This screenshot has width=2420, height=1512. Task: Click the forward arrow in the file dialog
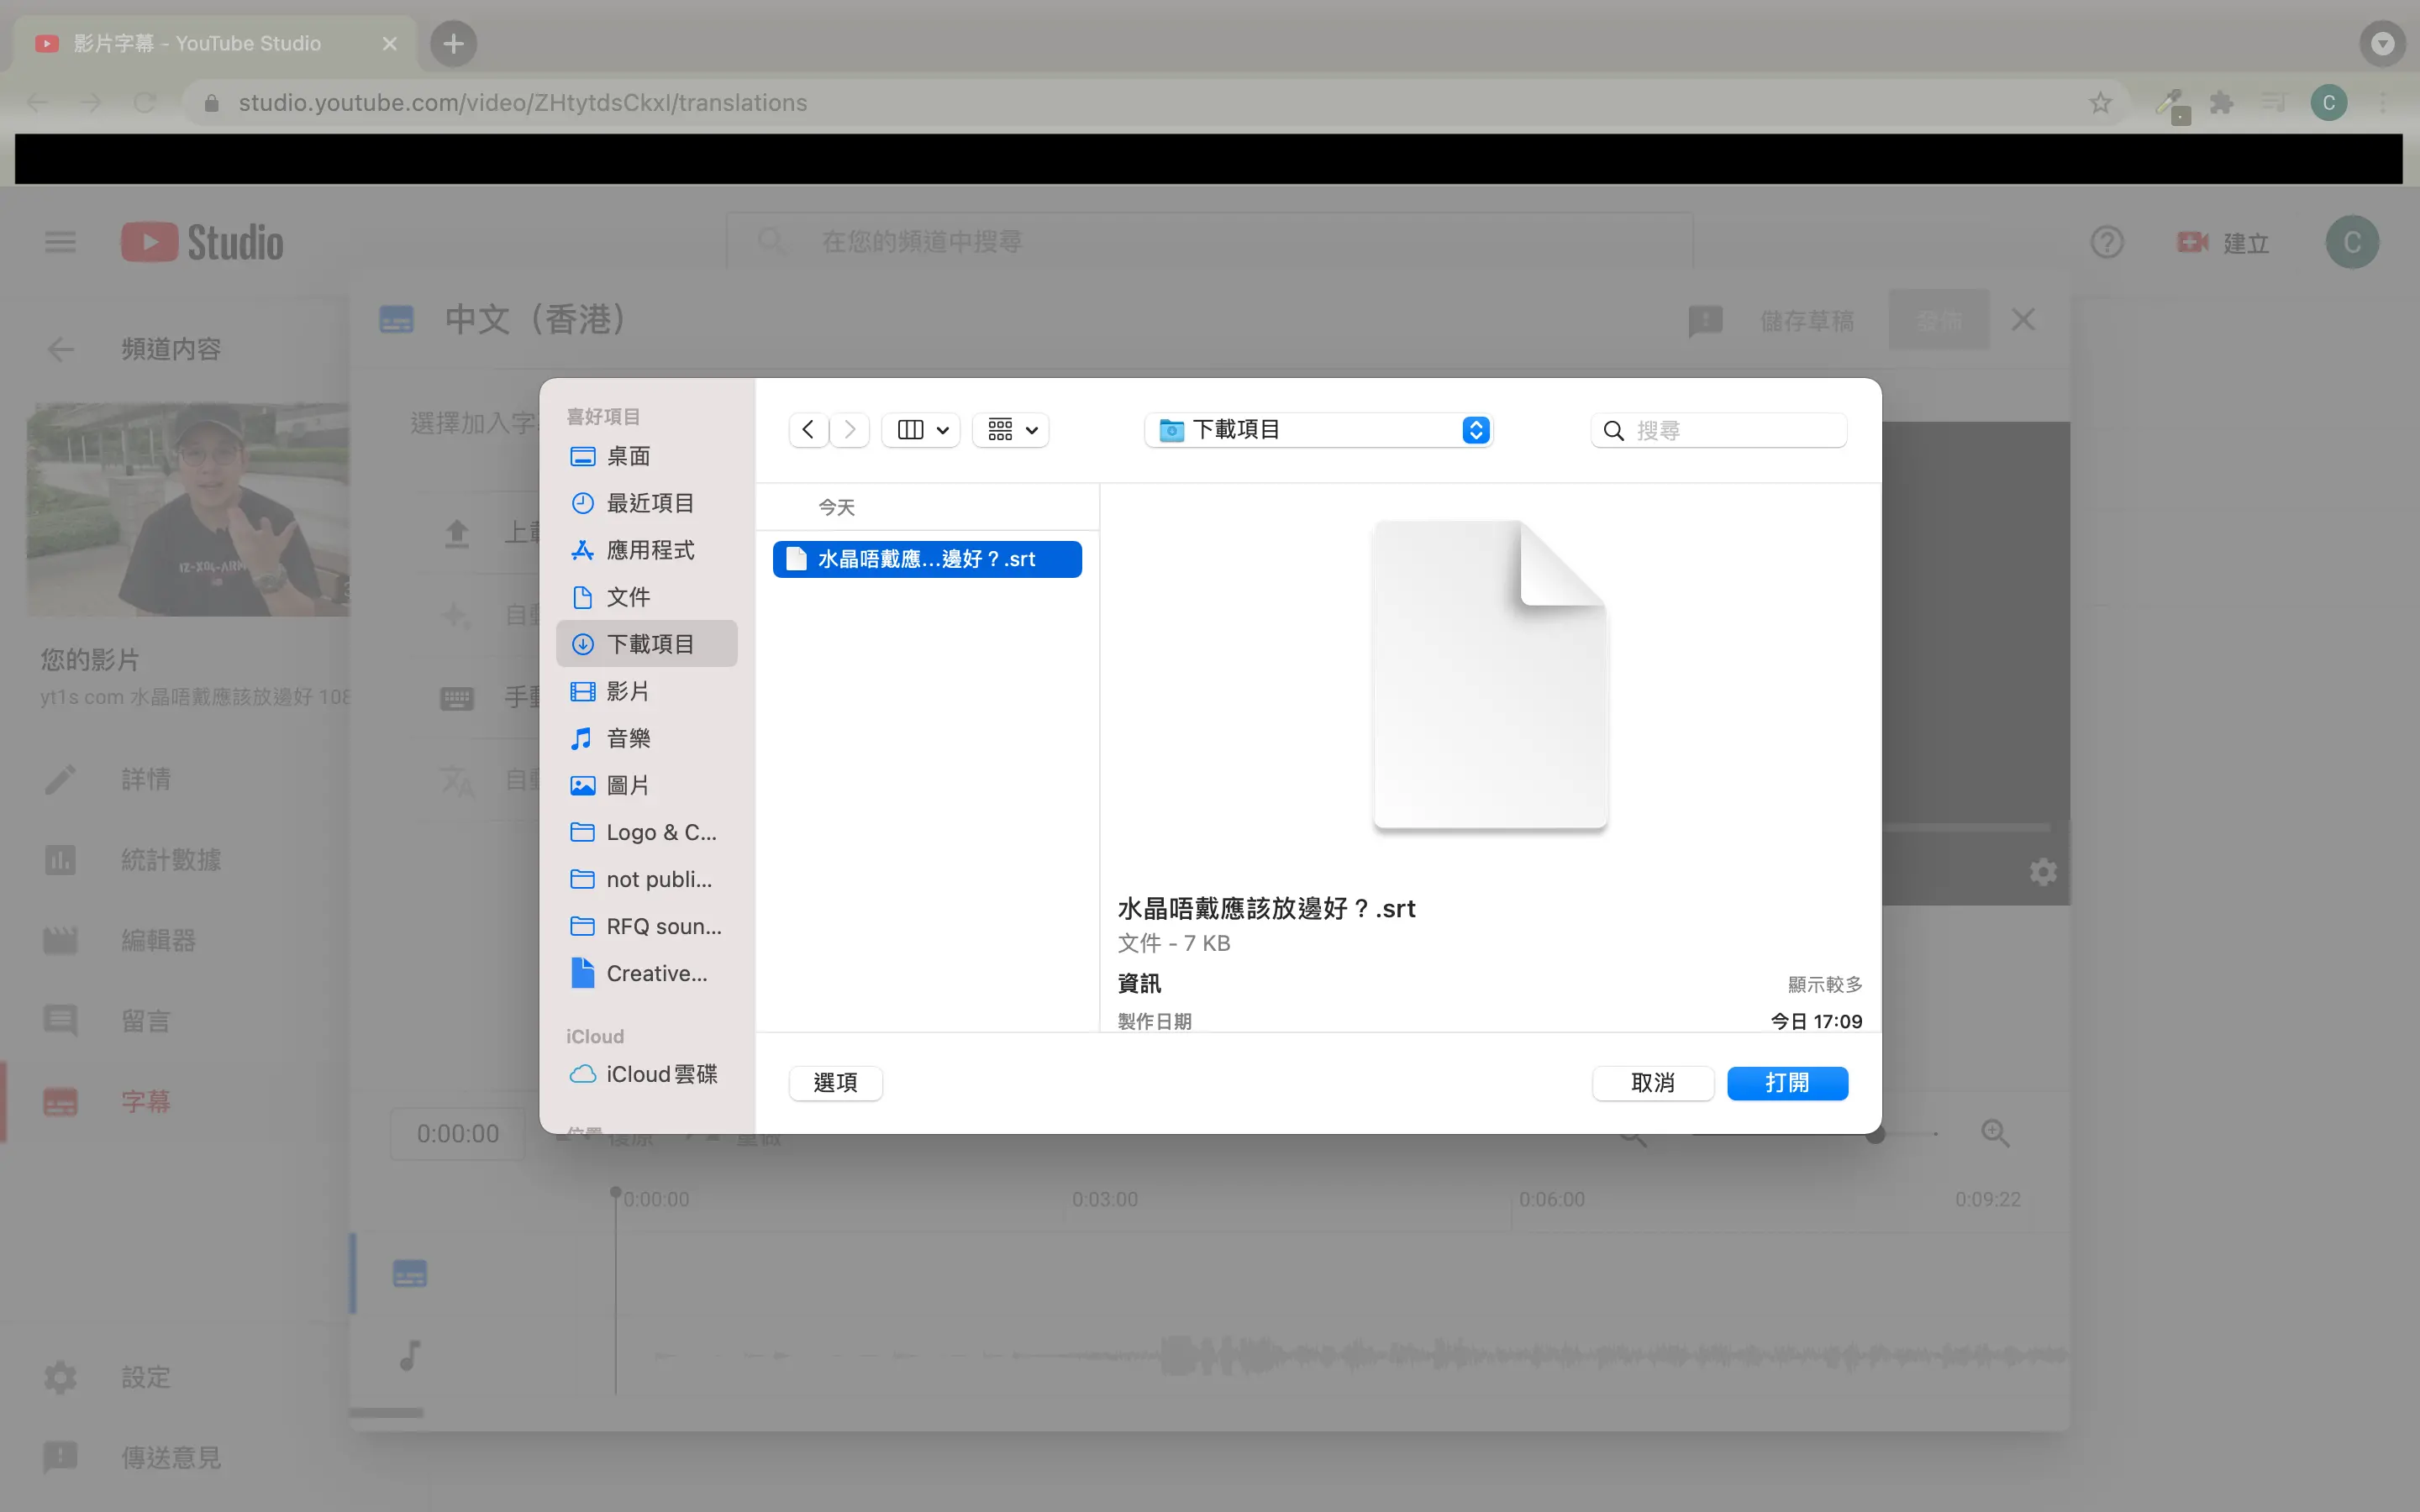(850, 430)
